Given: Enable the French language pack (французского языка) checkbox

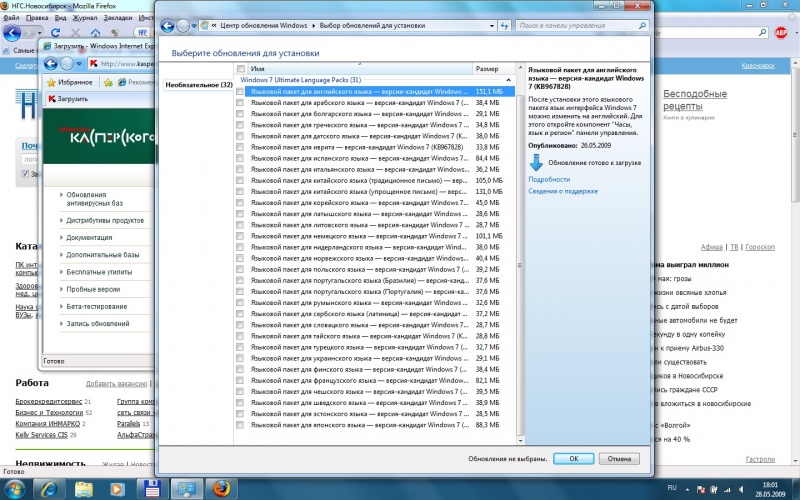Looking at the screenshot, I should pos(240,381).
